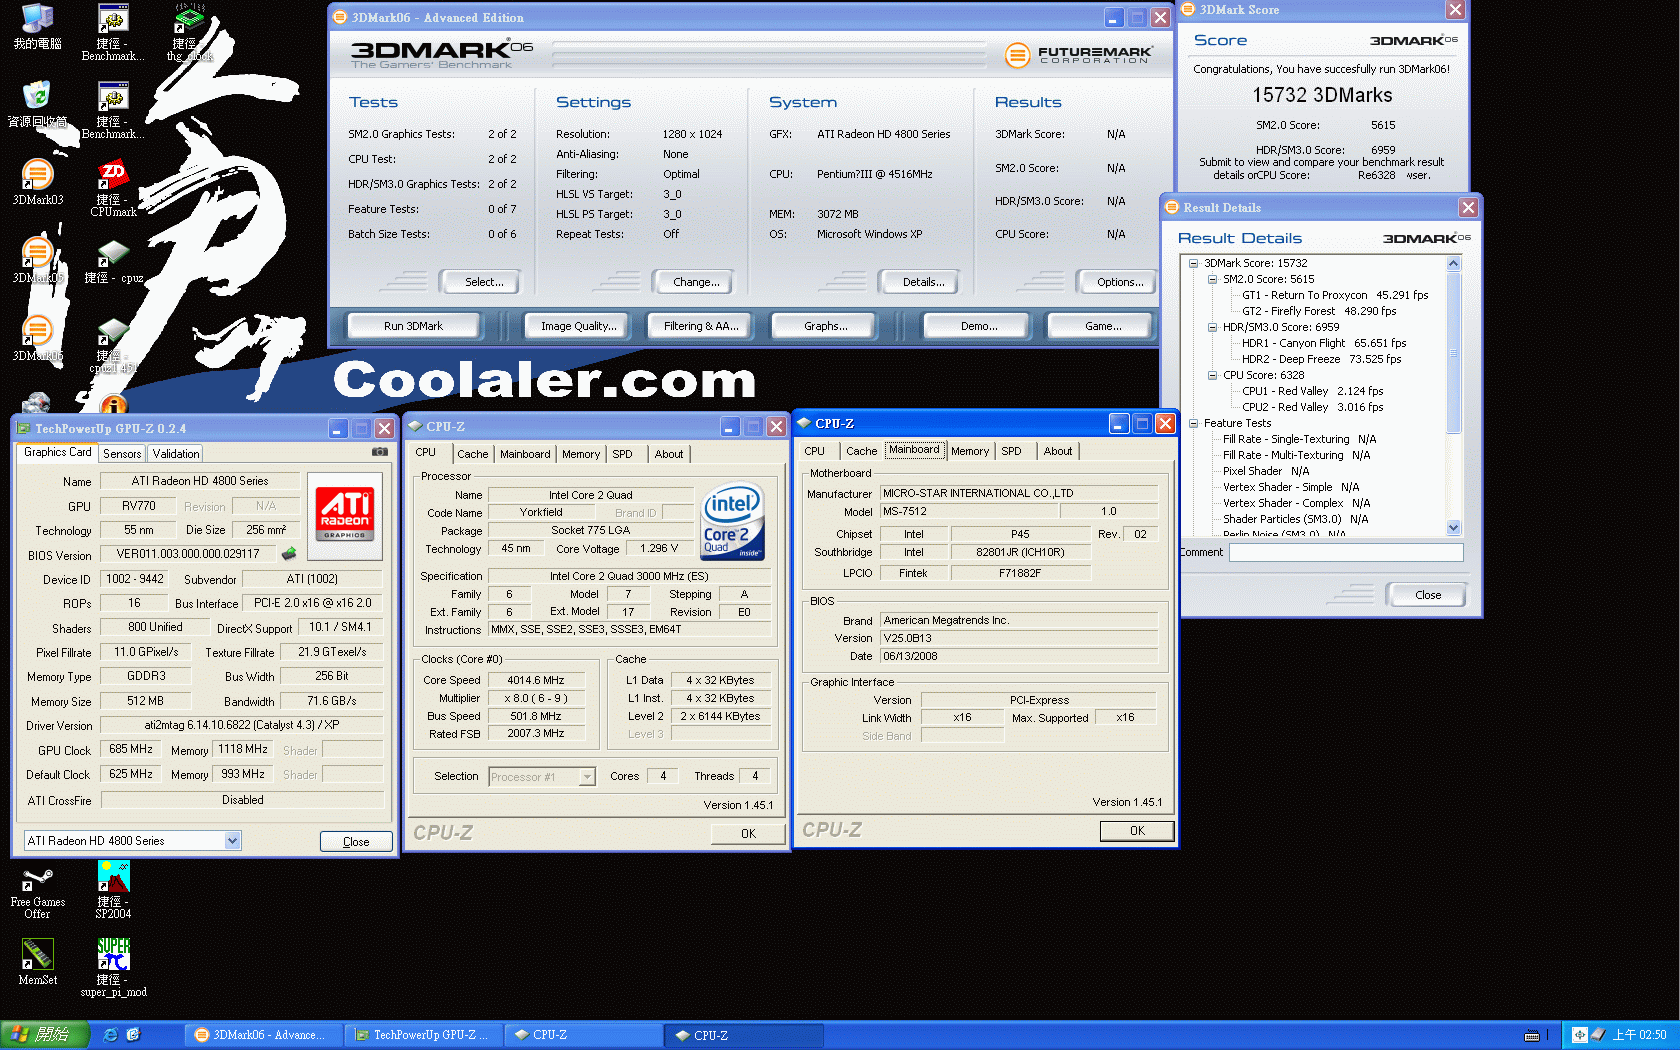1680x1050 pixels.
Task: Open the Graphs button
Action: [825, 326]
